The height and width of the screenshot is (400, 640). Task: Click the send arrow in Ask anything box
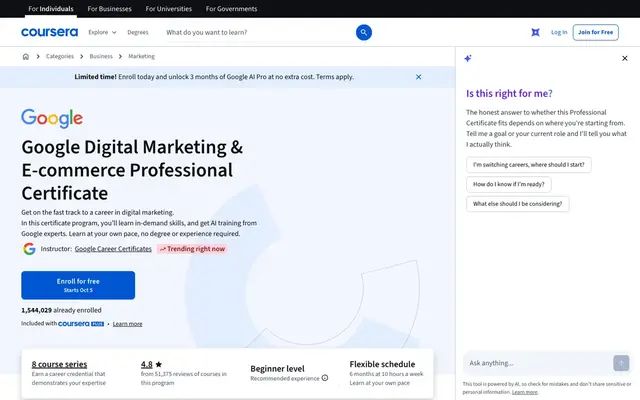click(621, 363)
